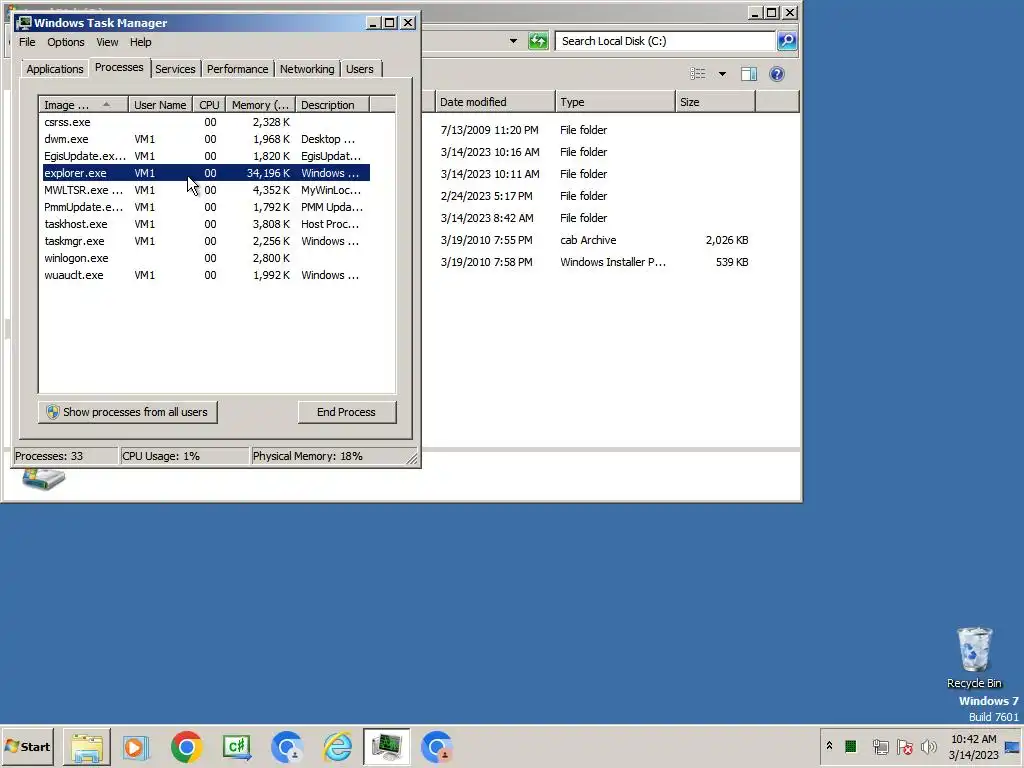This screenshot has width=1024, height=768.
Task: Open the Options menu in Task Manager
Action: 65,42
